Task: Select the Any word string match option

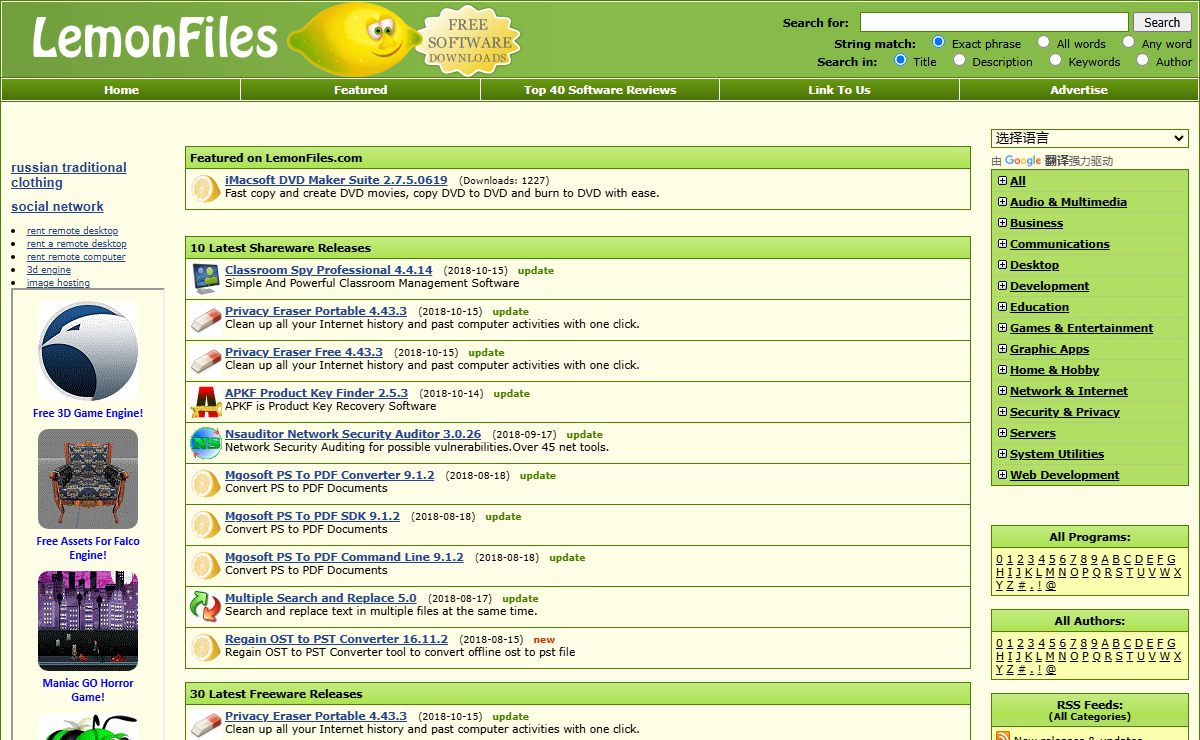Action: 1128,42
